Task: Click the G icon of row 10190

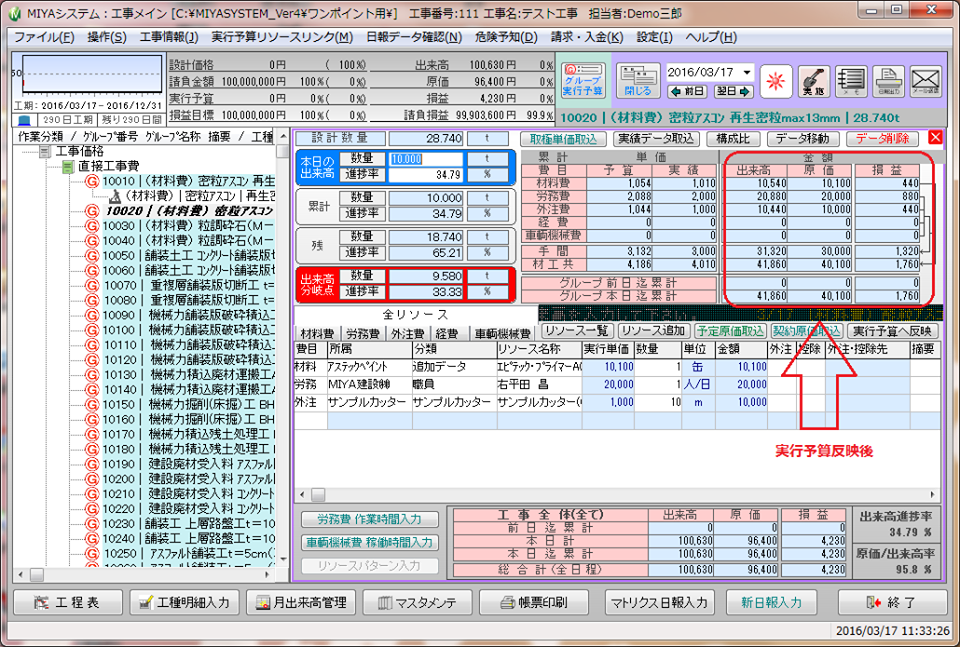Action: click(x=92, y=464)
